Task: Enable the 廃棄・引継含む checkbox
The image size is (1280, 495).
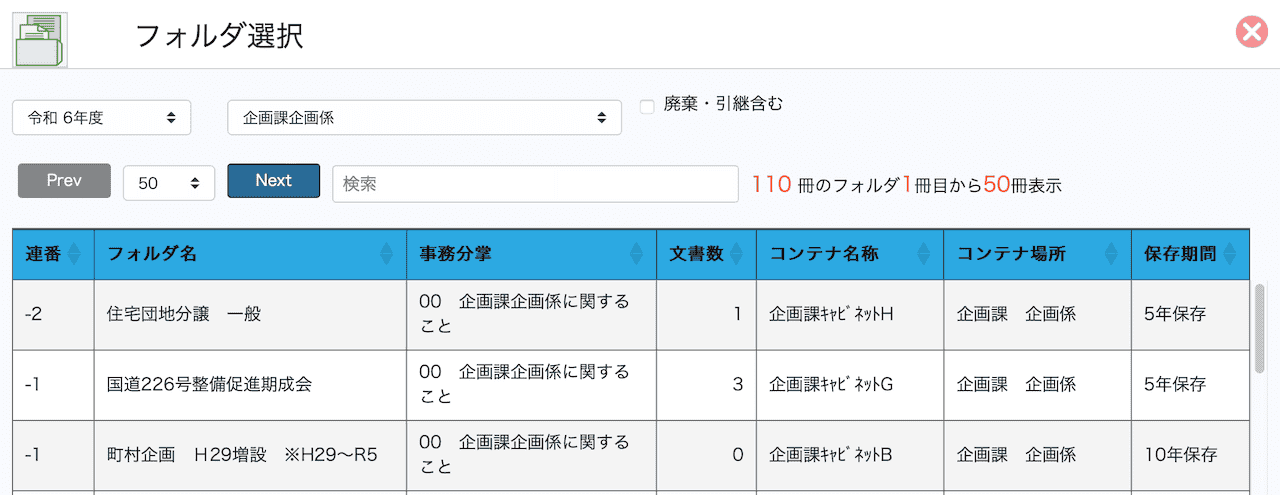Action: click(x=647, y=106)
